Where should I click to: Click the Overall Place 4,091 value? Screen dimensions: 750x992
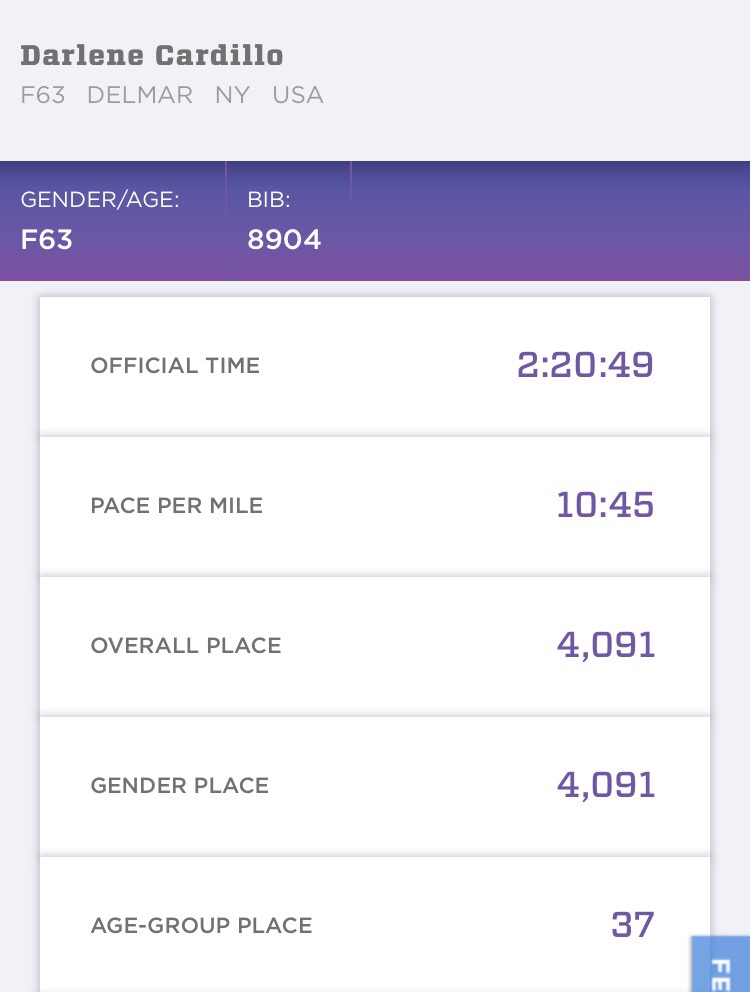click(606, 645)
